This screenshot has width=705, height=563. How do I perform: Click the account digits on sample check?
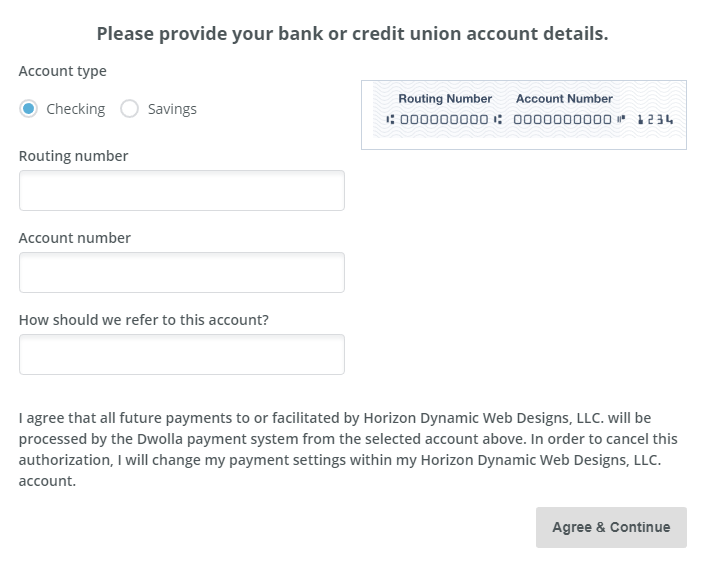click(x=561, y=120)
